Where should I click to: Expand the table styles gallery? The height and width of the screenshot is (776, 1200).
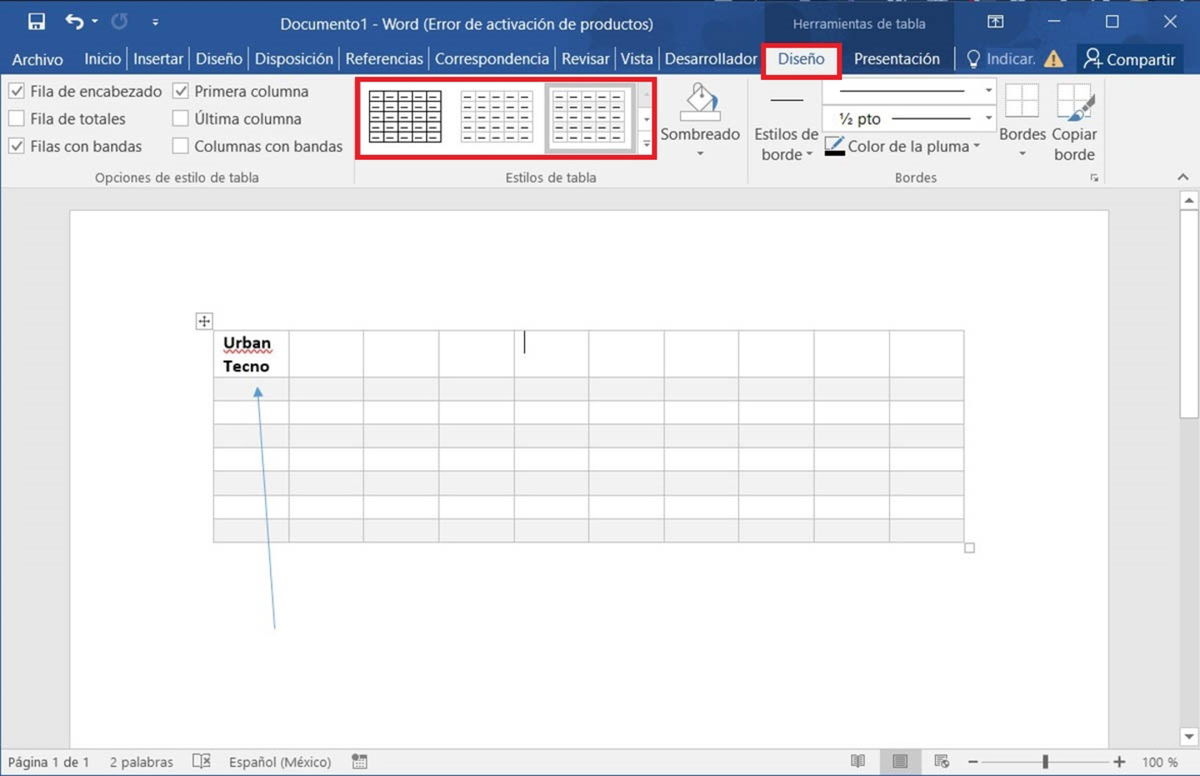645,144
